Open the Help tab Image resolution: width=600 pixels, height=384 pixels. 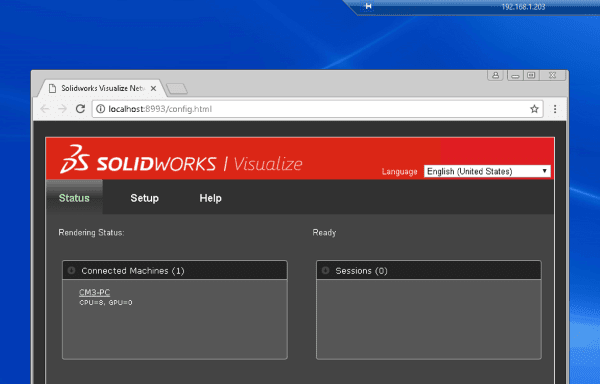[x=210, y=198]
